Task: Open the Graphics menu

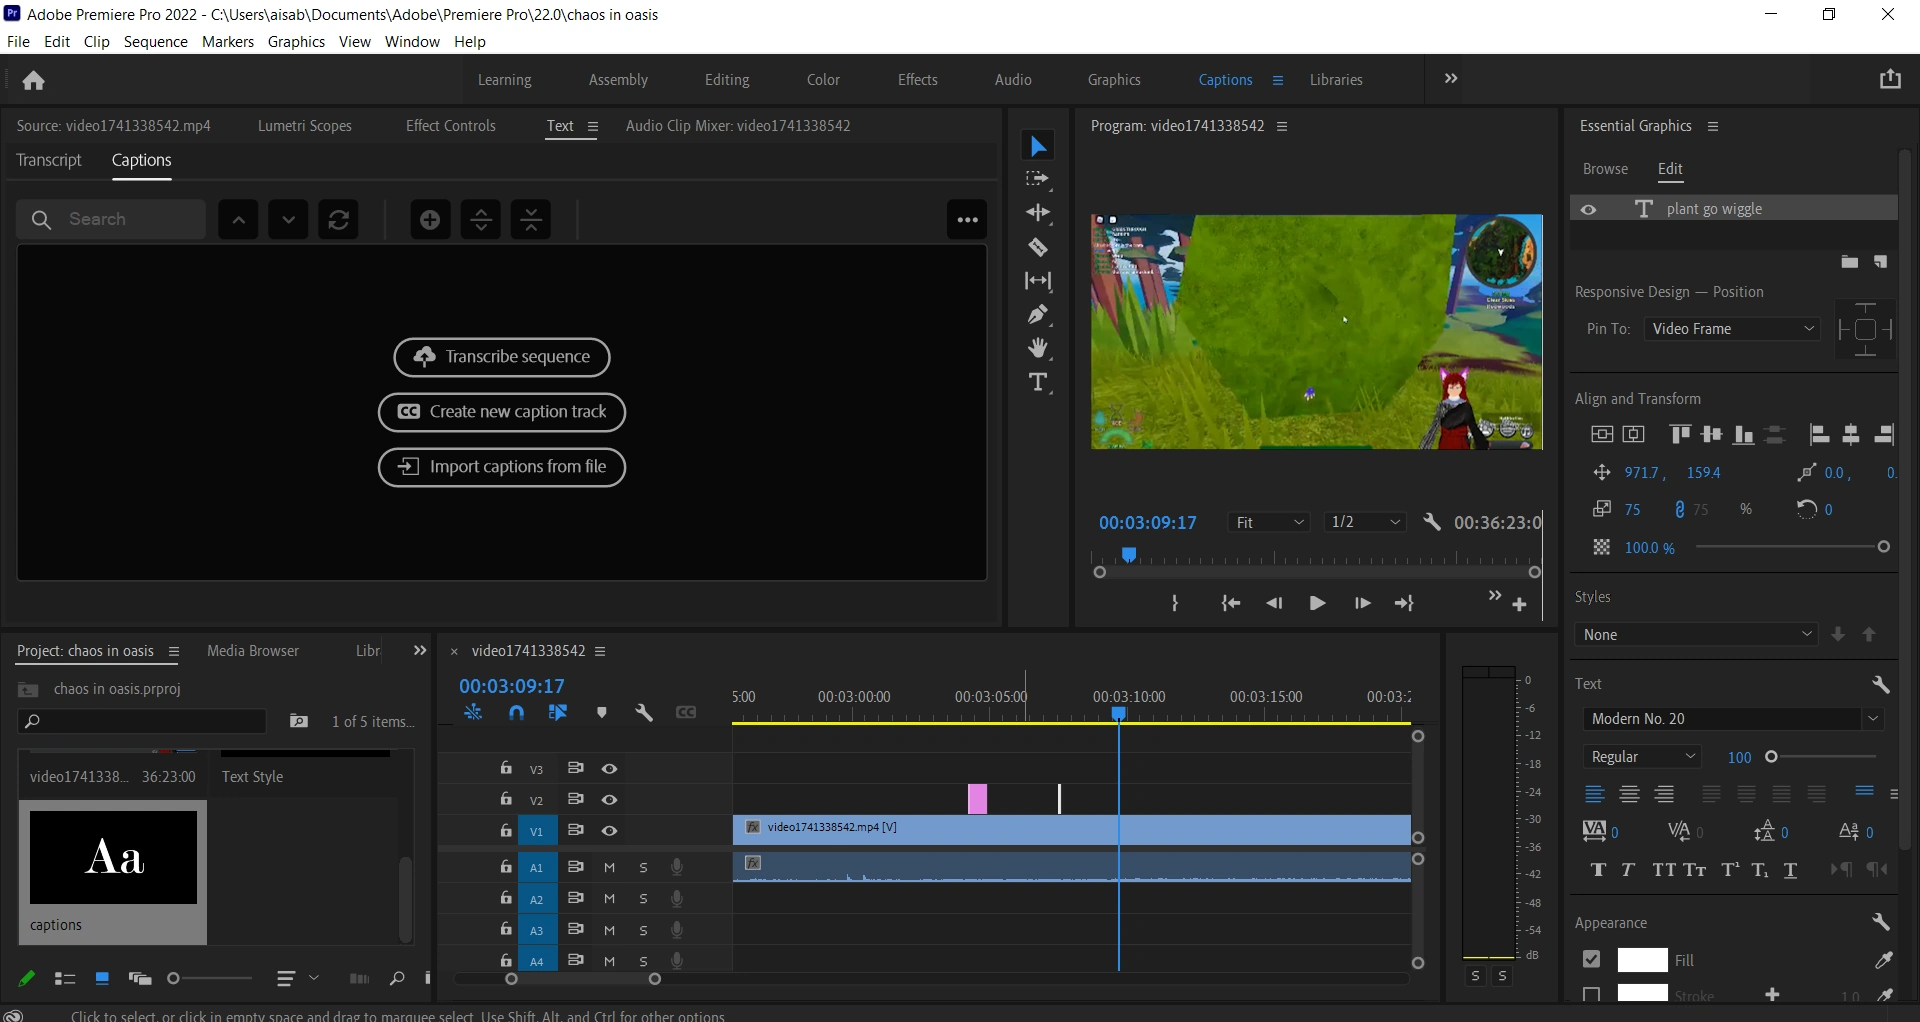Action: coord(296,41)
